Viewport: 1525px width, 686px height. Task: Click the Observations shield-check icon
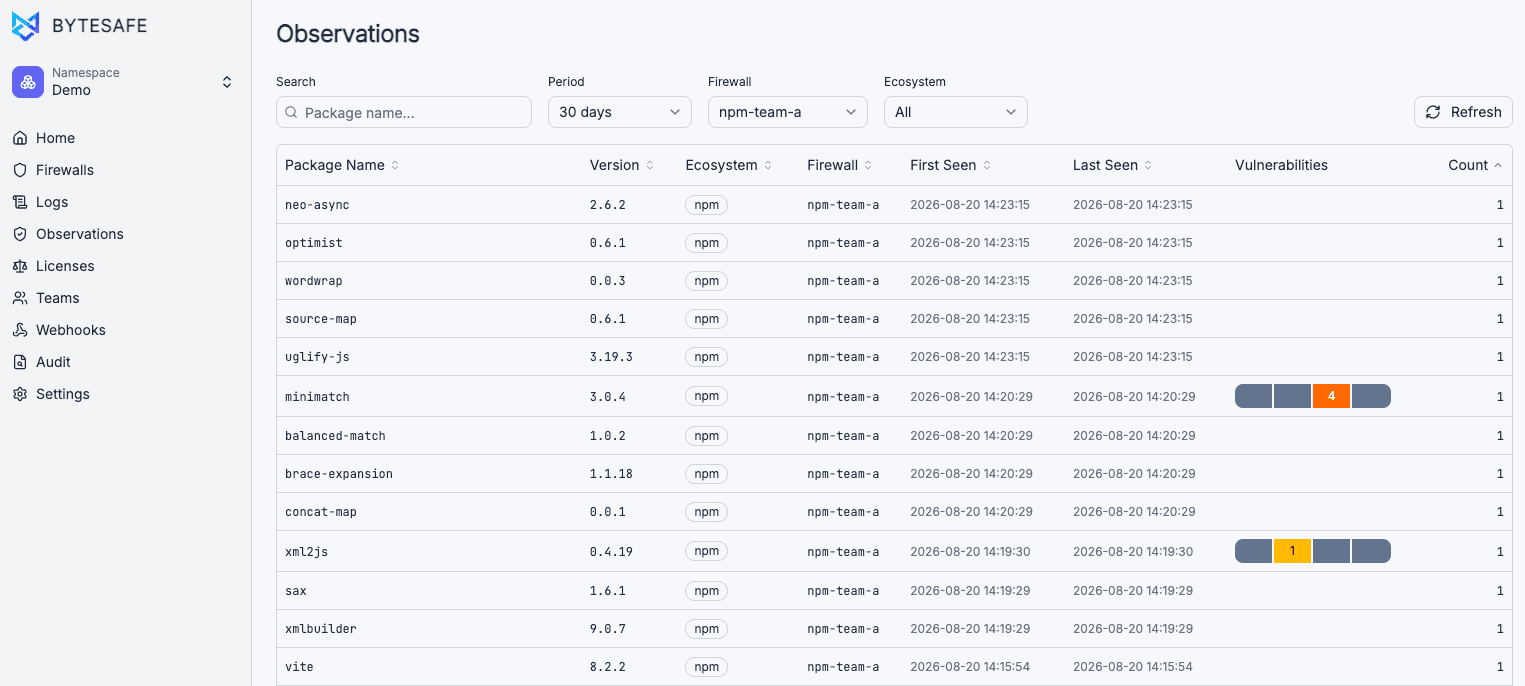pos(20,234)
